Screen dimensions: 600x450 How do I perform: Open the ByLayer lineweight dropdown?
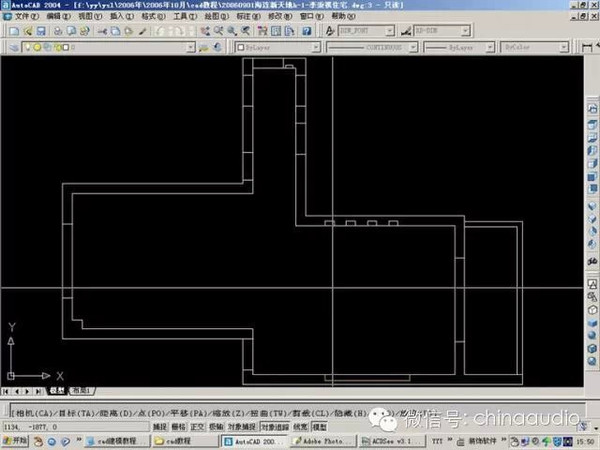[x=490, y=47]
